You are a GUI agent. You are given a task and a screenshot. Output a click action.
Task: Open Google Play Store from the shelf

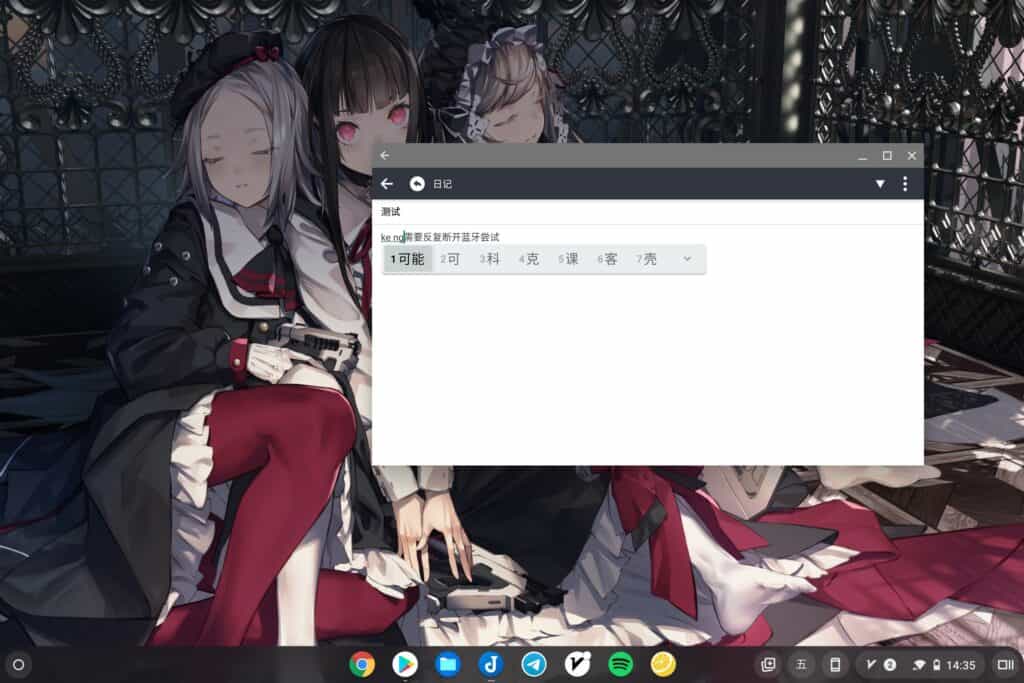[x=405, y=665]
